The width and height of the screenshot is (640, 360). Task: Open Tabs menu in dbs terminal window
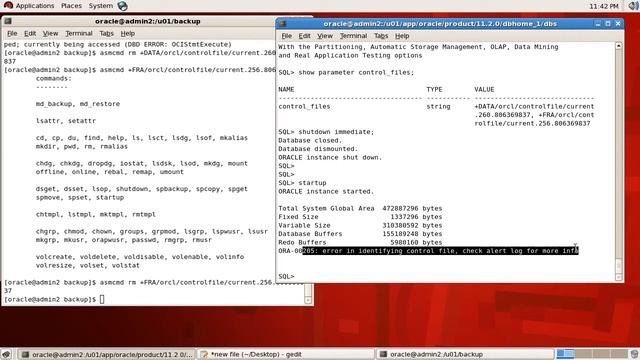point(381,36)
